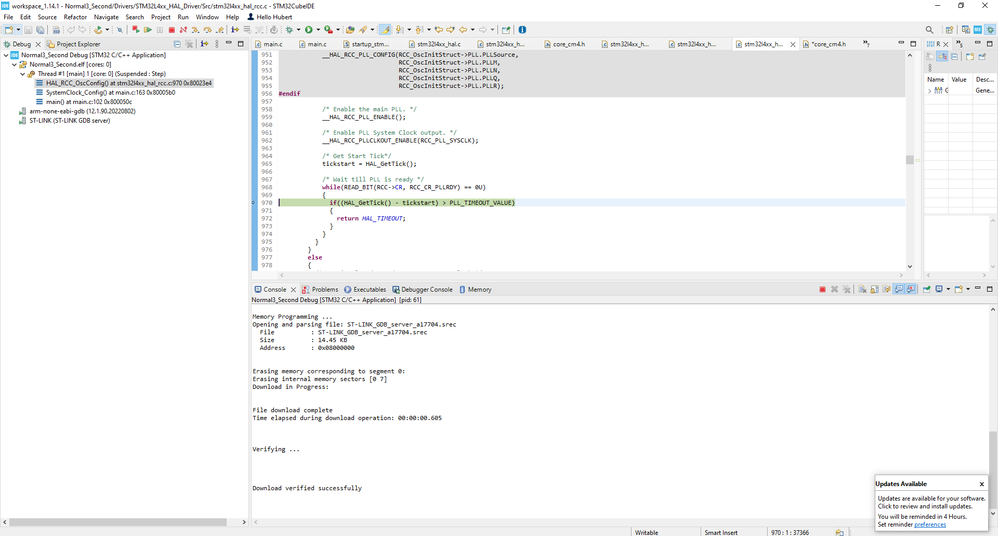Click the Resume debug button
The image size is (998, 536).
148,30
